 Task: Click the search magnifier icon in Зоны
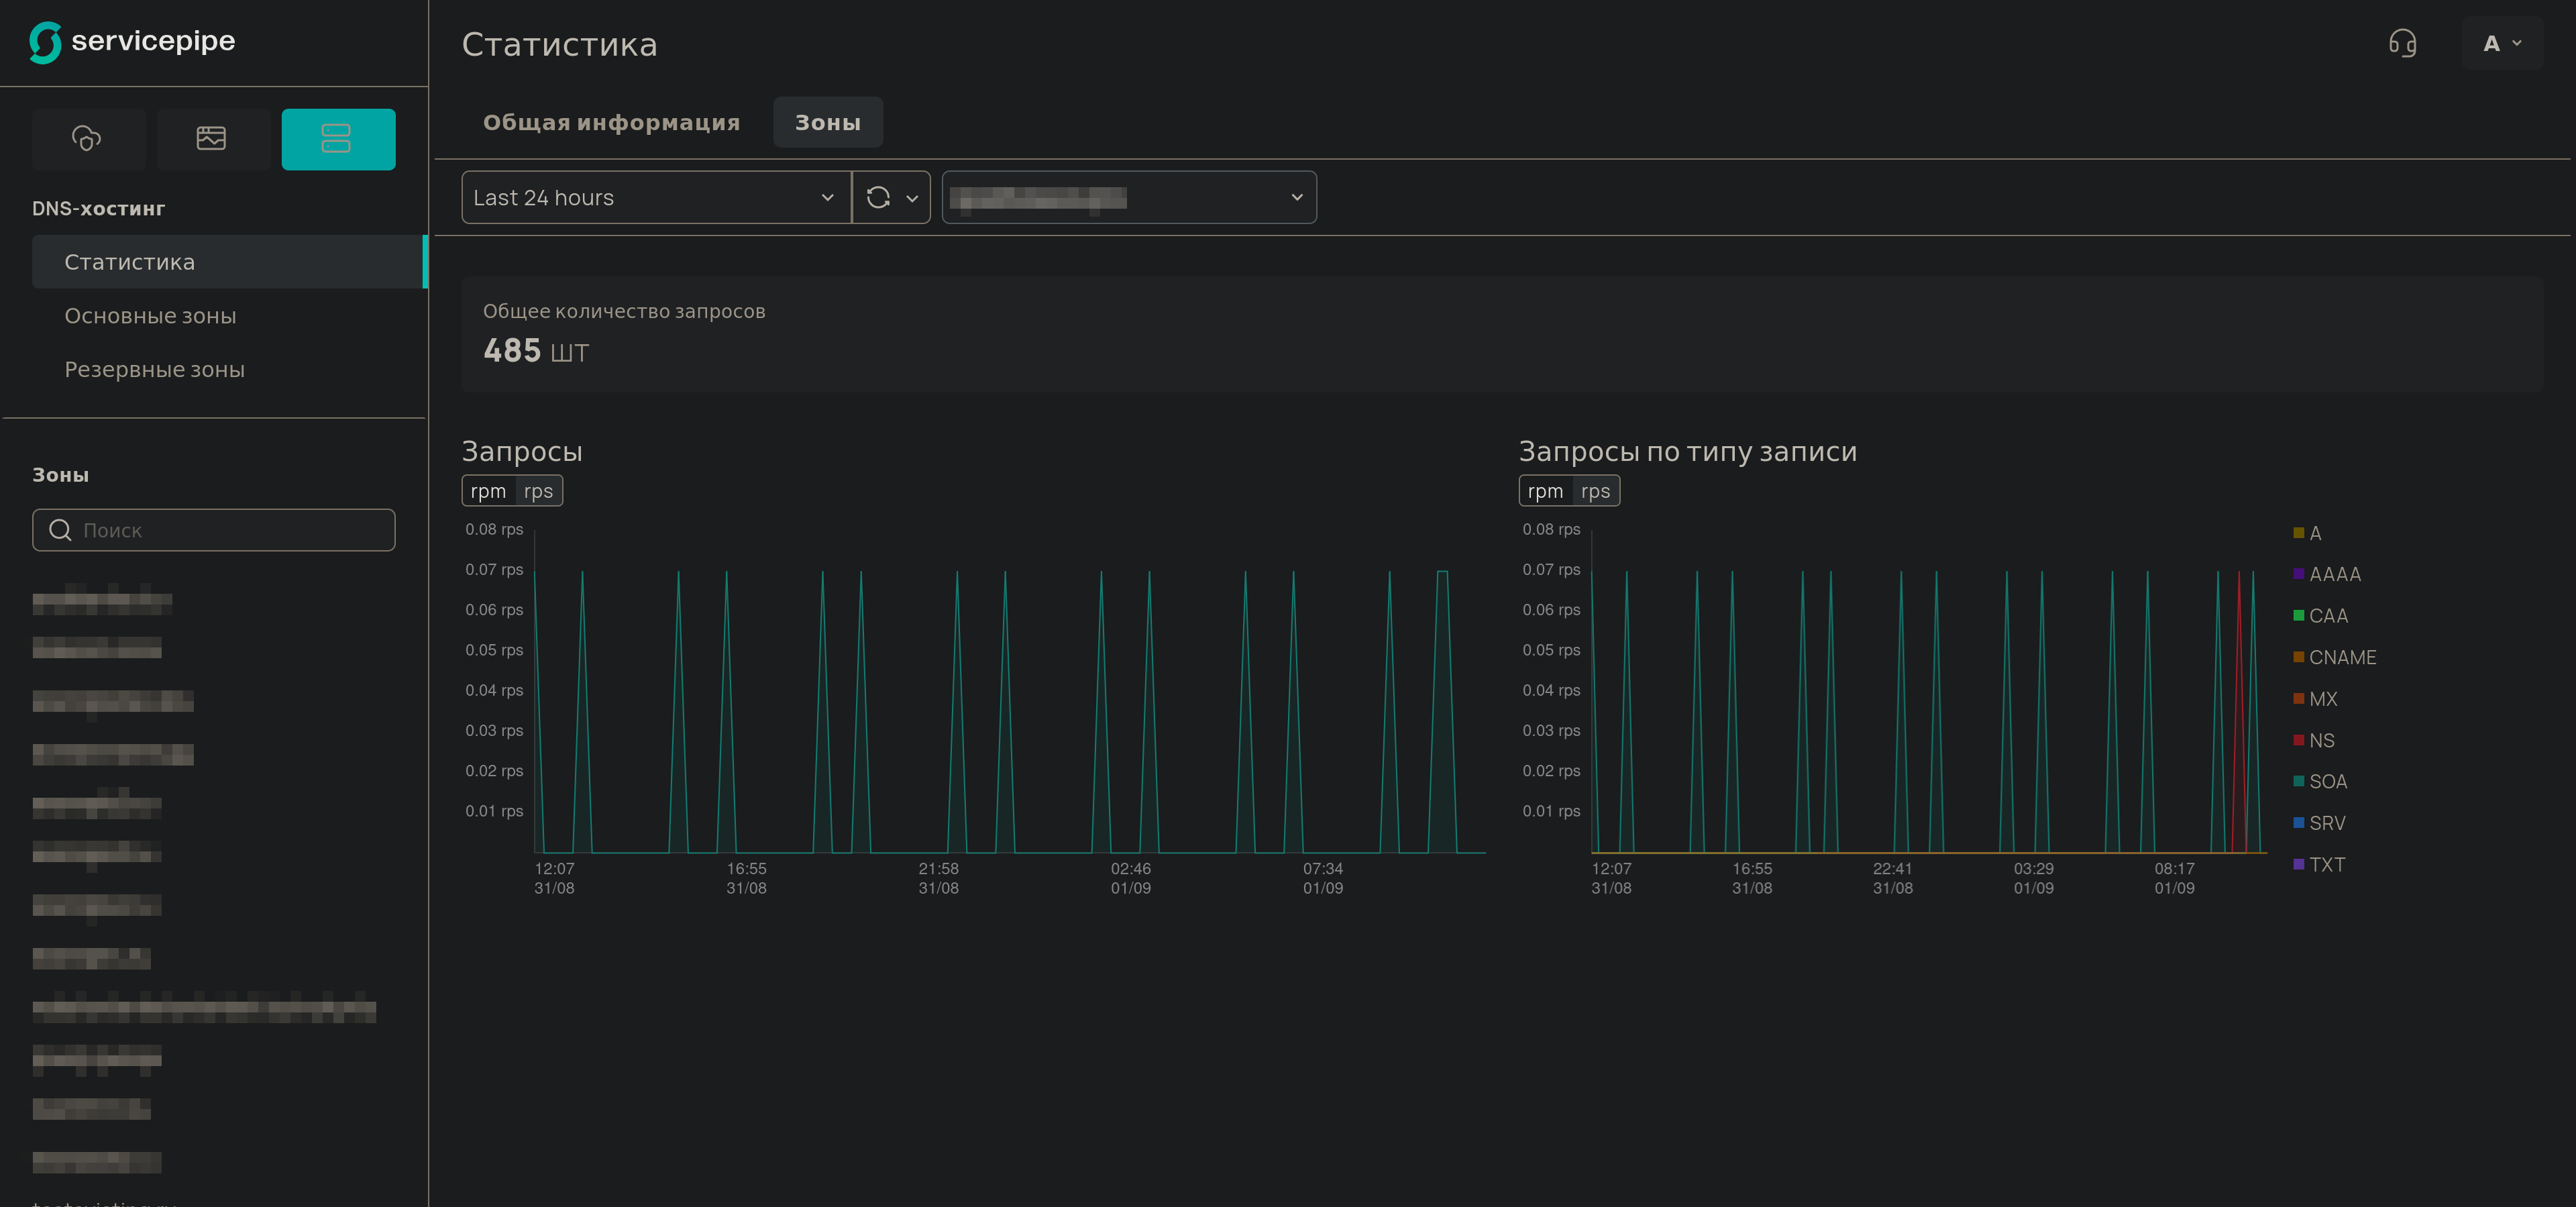pos(60,530)
